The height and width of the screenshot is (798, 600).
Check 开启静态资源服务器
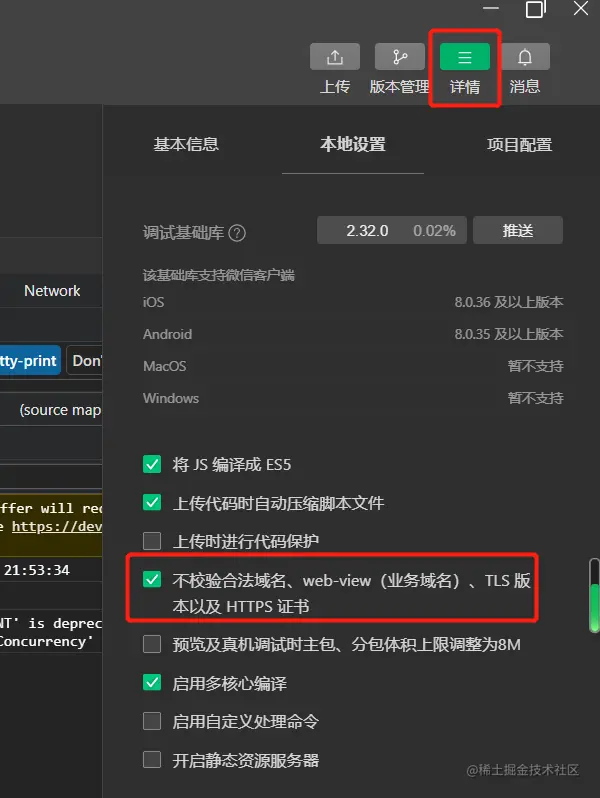click(152, 760)
